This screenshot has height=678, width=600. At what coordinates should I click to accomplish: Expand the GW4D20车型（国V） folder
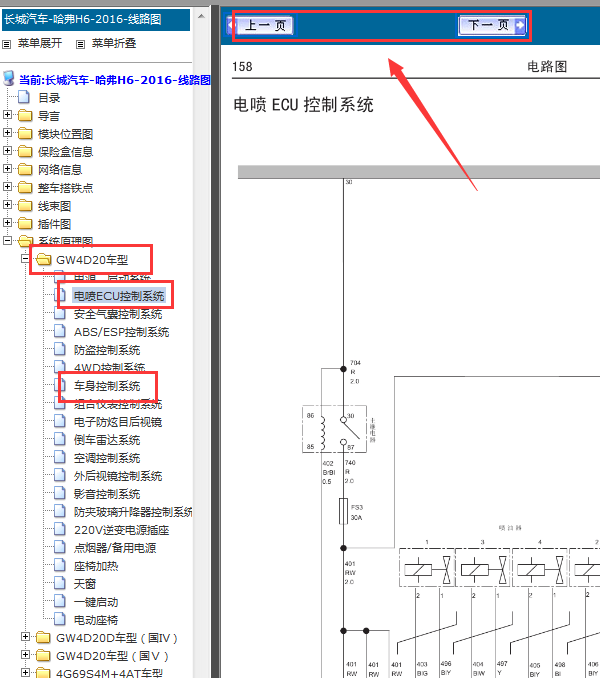pos(26,655)
